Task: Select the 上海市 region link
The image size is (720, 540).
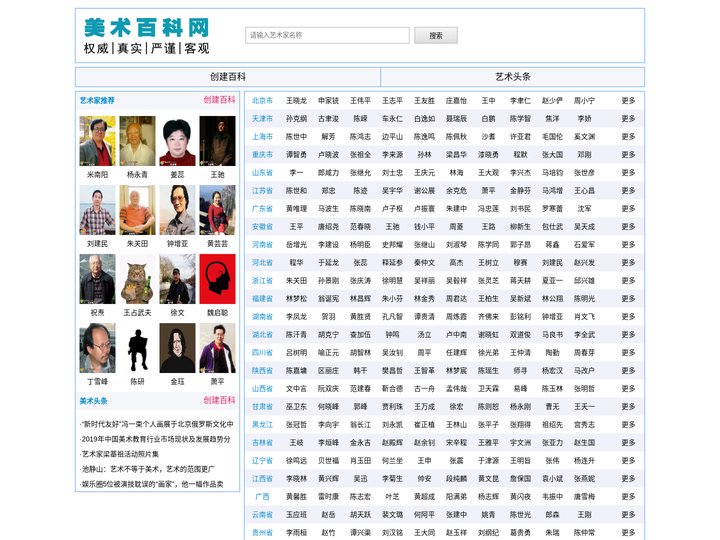Action: [262, 136]
